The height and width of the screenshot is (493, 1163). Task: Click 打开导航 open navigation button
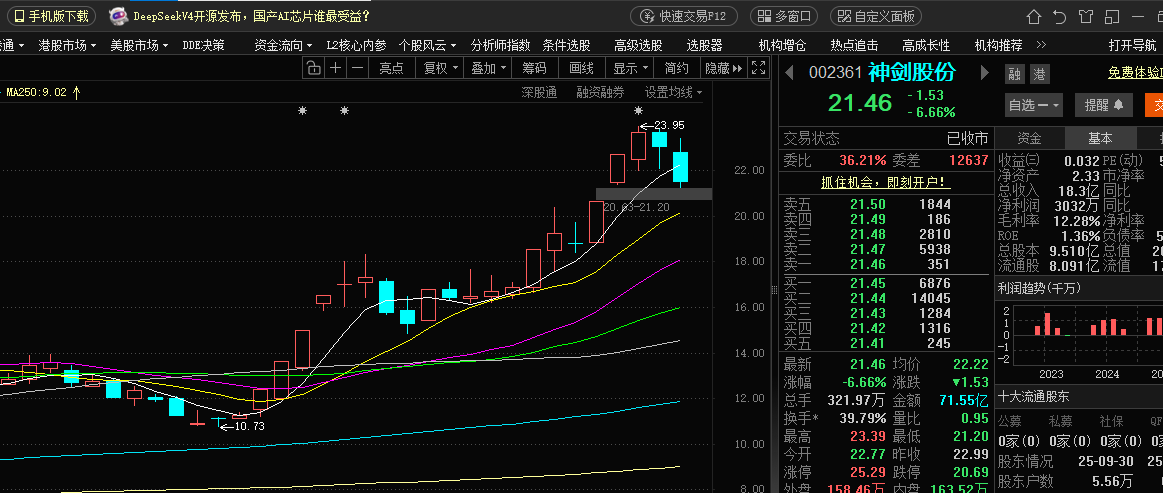[x=1133, y=45]
